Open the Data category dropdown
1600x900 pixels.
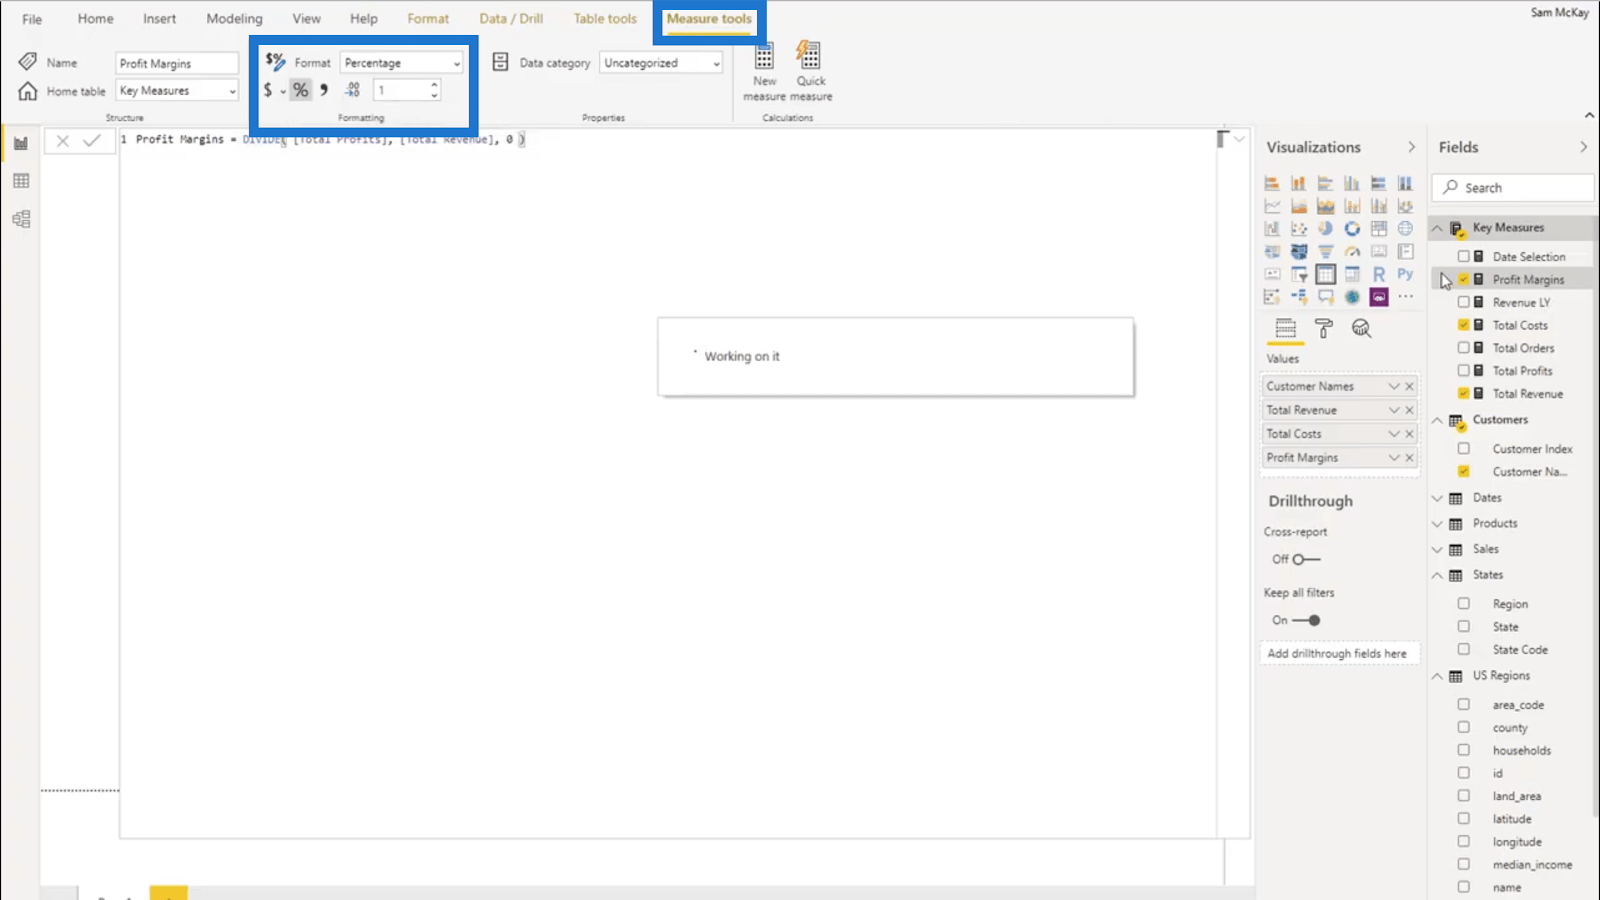coord(661,63)
